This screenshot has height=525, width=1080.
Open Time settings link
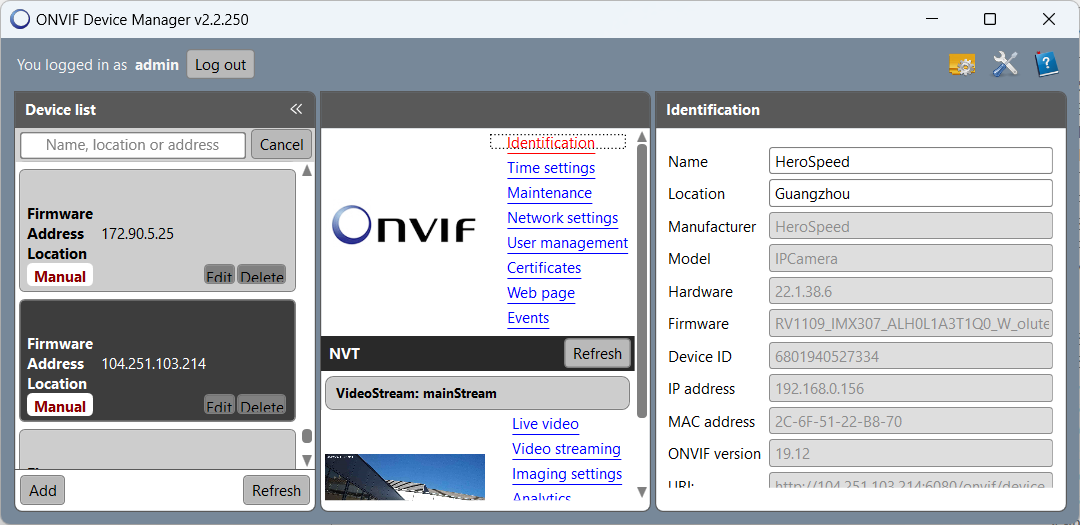[551, 168]
